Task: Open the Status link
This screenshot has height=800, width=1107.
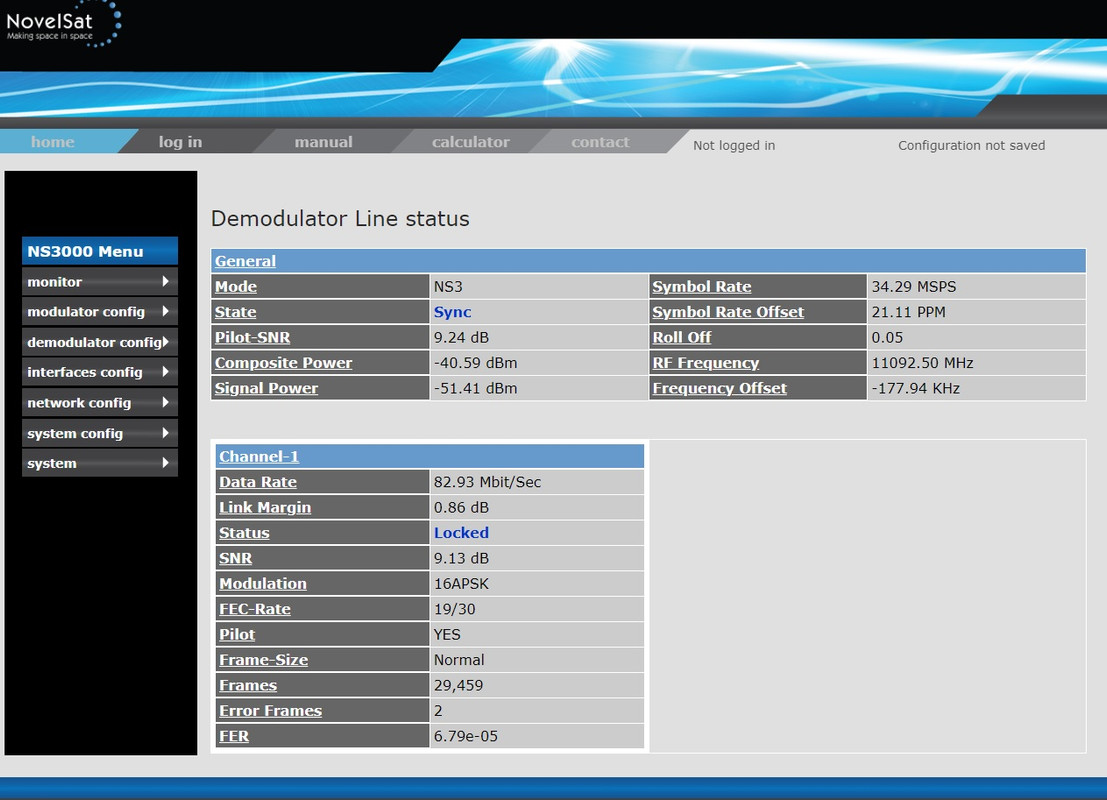Action: 244,532
